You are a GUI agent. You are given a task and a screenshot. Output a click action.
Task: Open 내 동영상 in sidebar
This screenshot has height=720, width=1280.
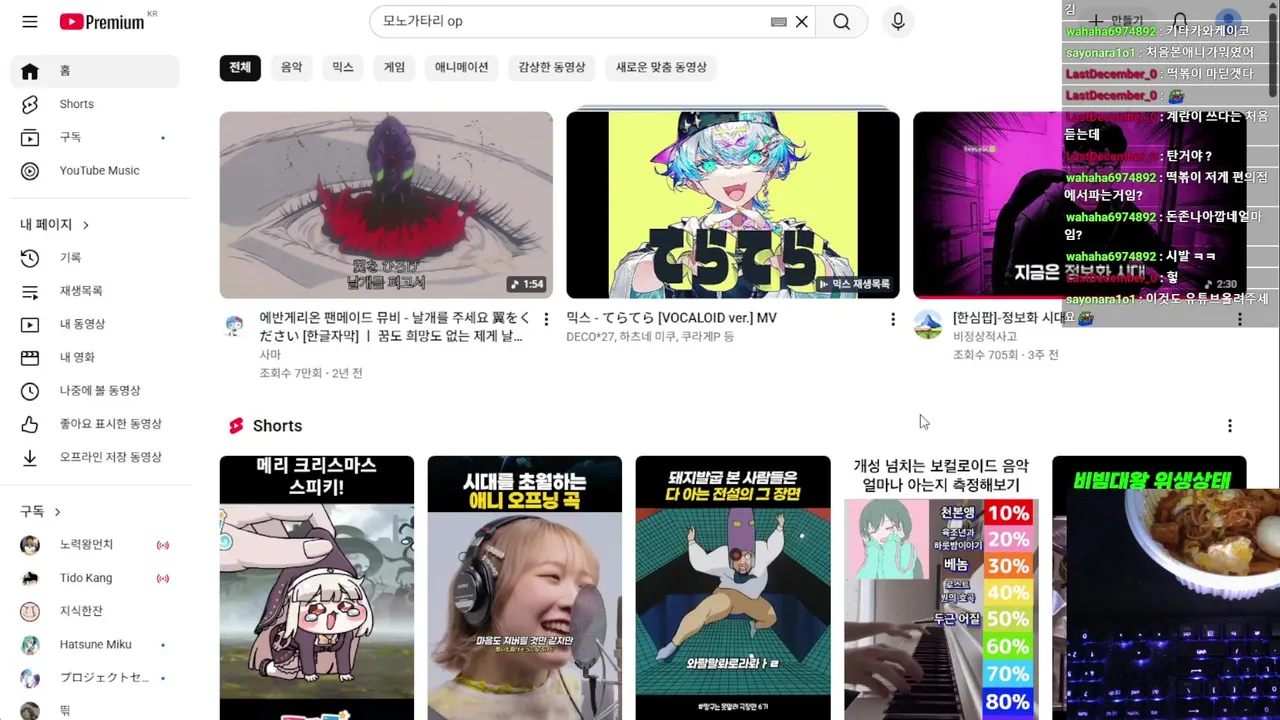[95, 324]
